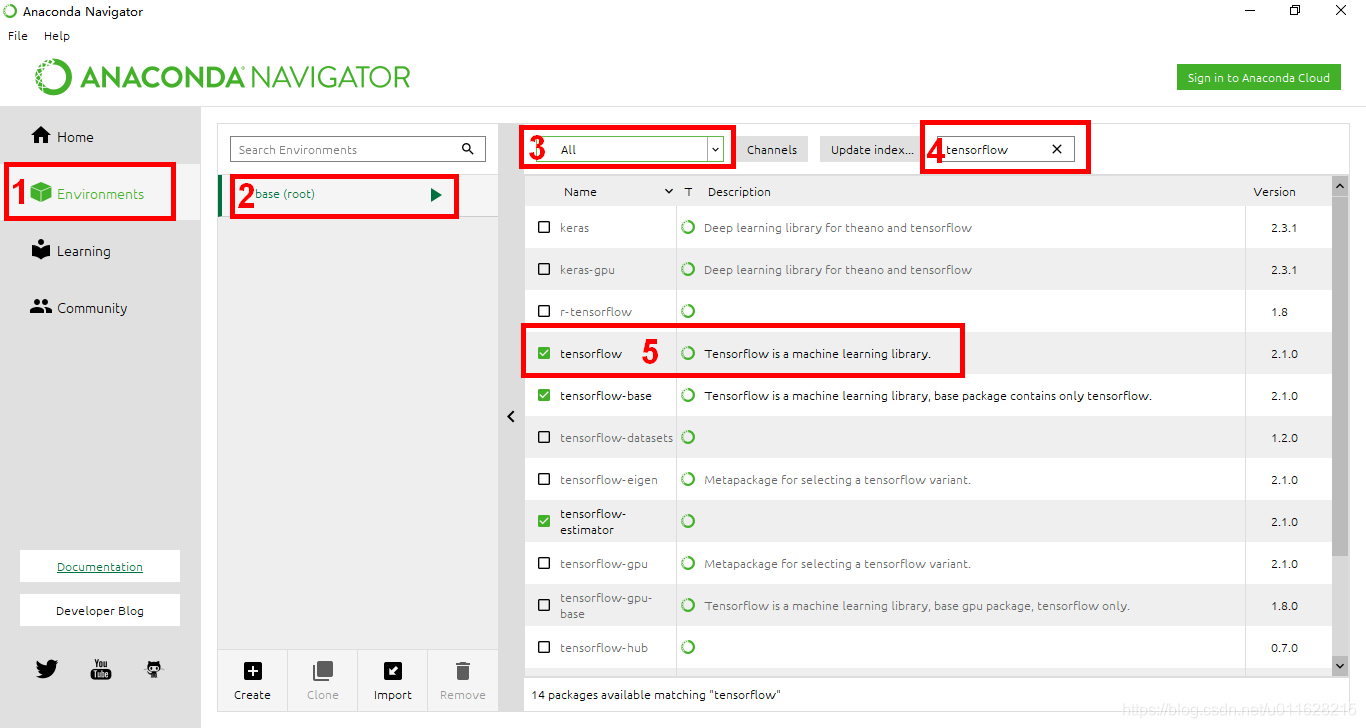Click the Update index button
This screenshot has height=728, width=1366.
[x=871, y=149]
